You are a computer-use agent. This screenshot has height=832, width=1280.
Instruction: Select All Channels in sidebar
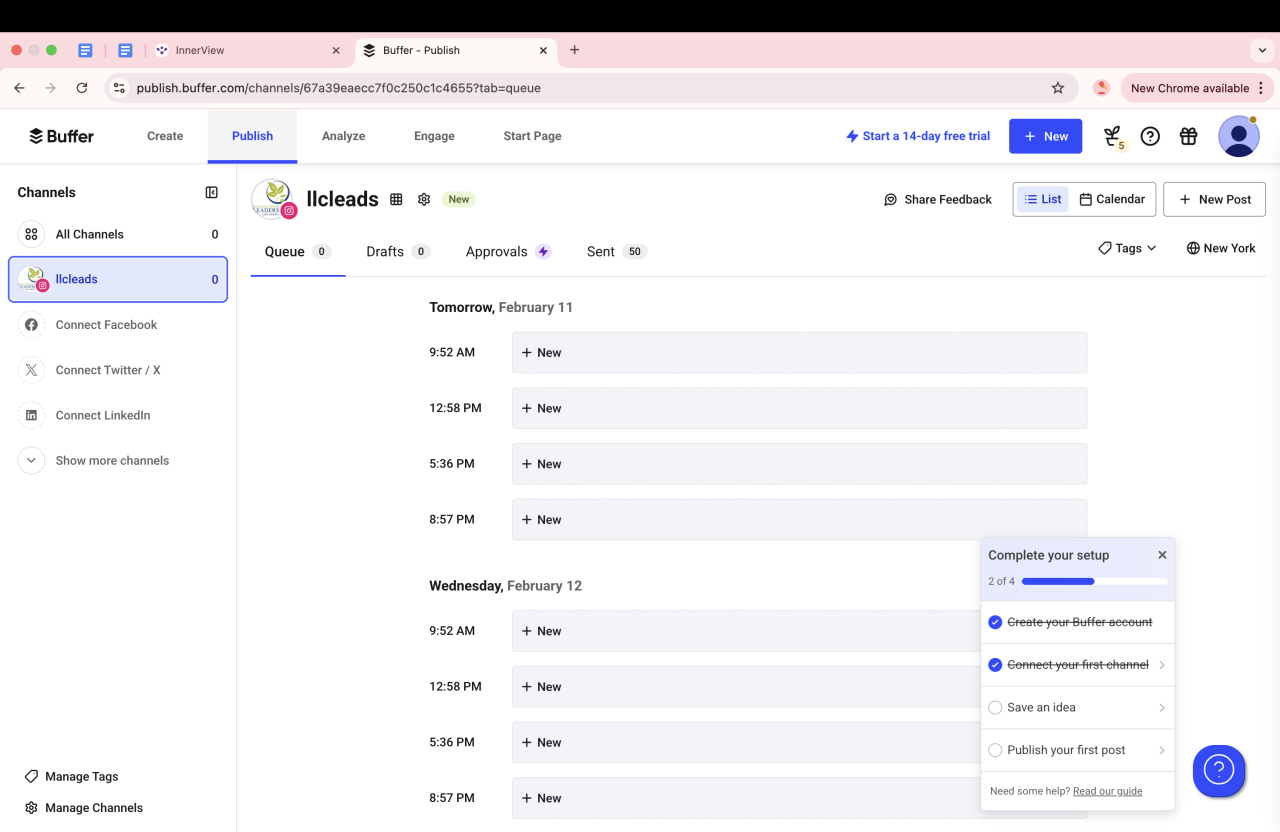pyautogui.click(x=118, y=234)
